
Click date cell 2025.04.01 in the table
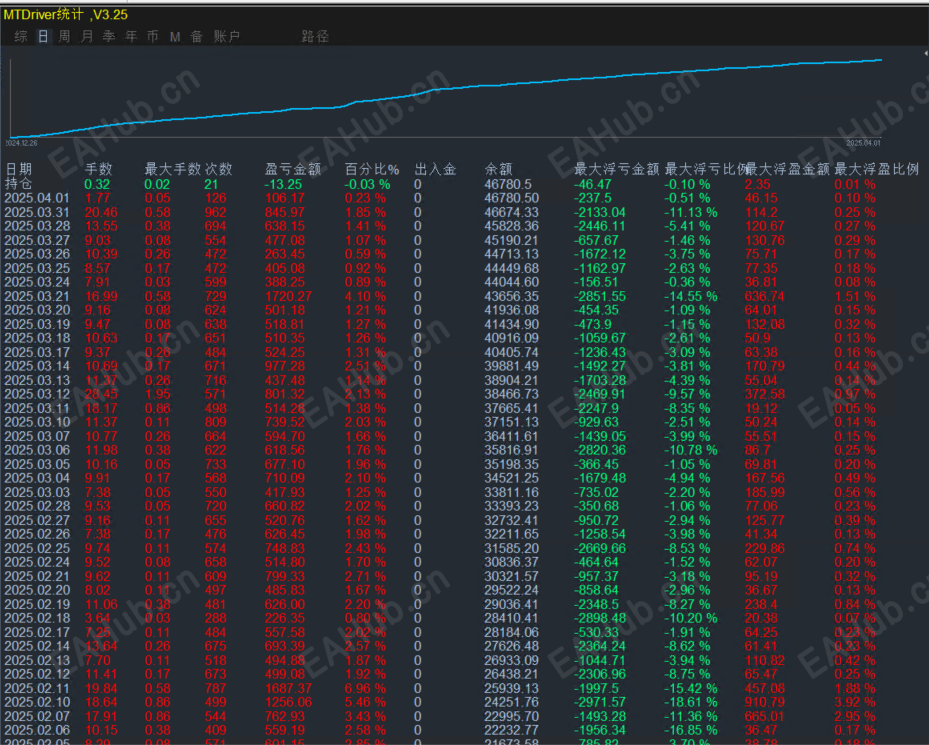click(37, 198)
